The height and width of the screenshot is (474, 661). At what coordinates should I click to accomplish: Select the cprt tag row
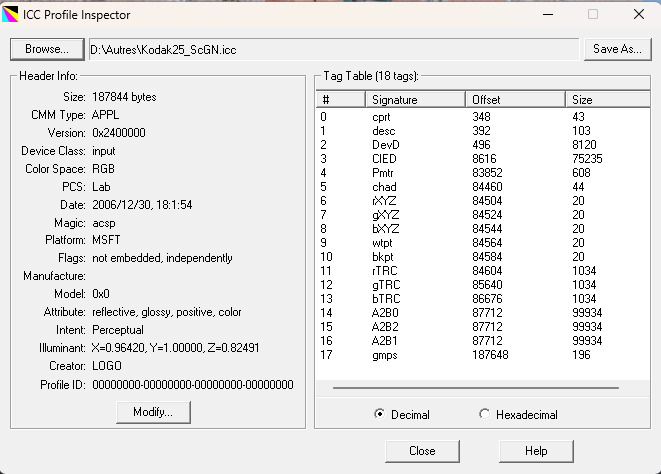click(x=381, y=117)
